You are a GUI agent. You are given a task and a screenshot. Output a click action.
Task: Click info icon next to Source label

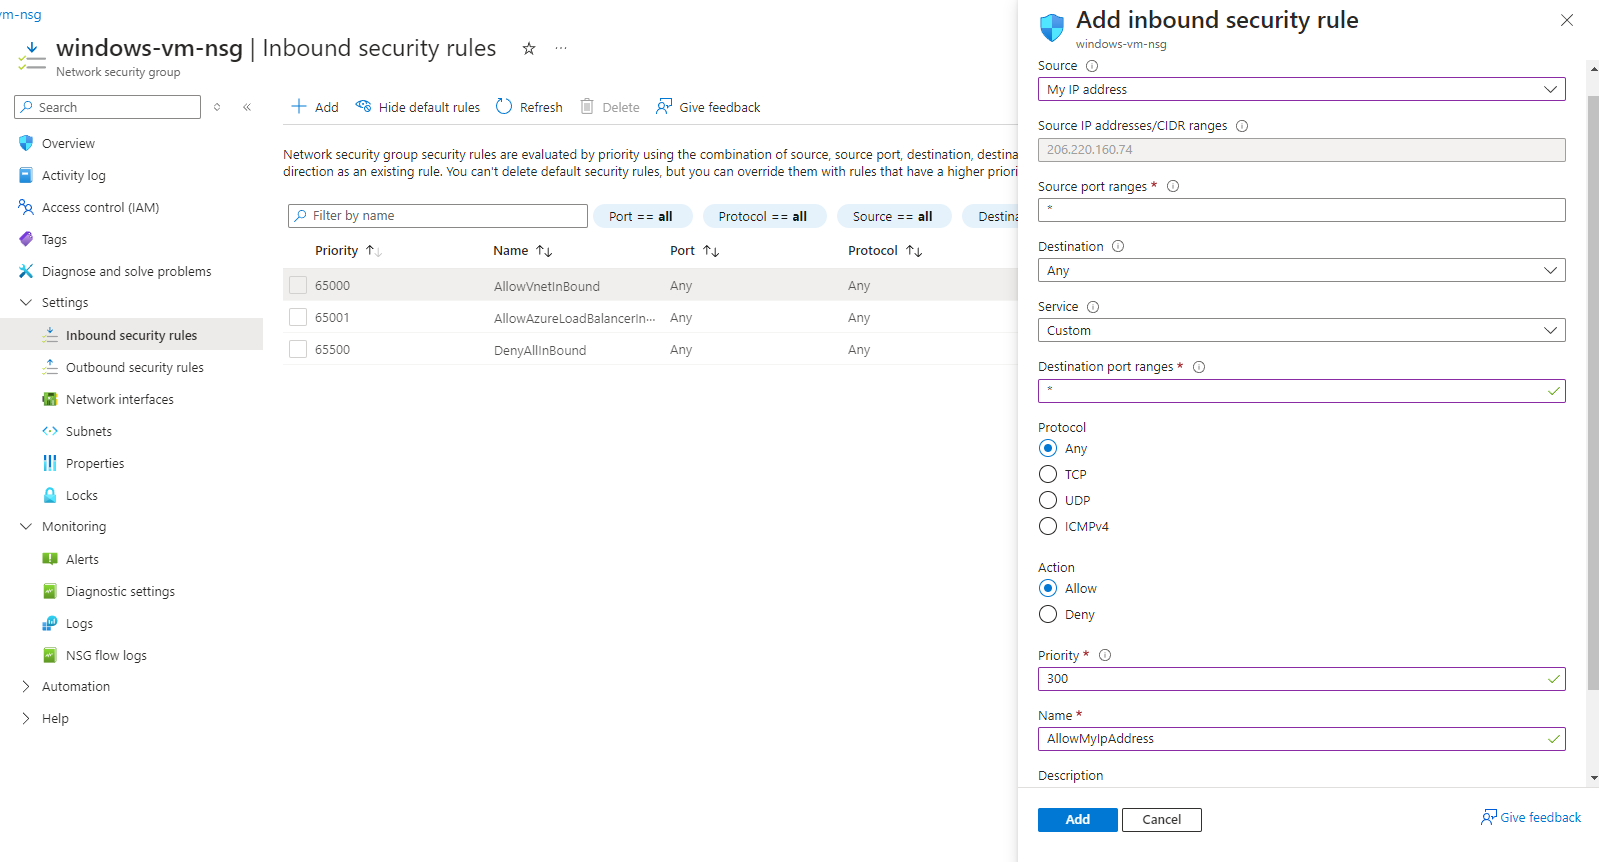[x=1092, y=66]
